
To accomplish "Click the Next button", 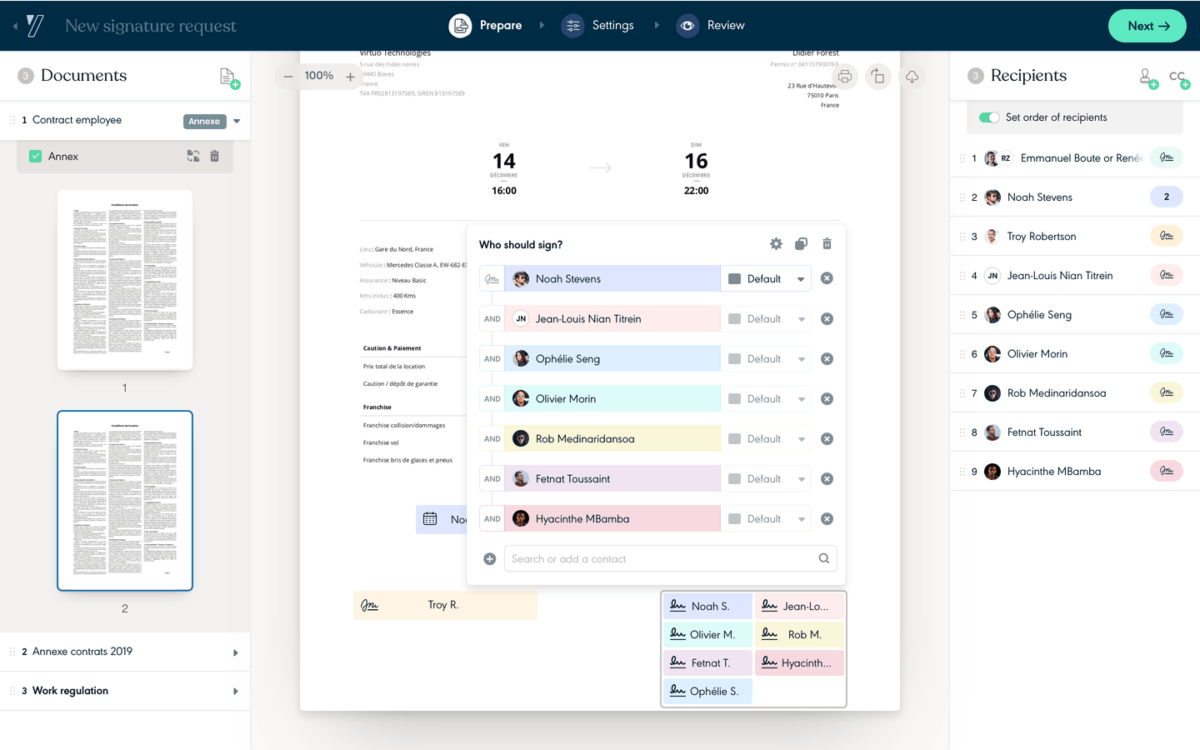I will (1147, 26).
